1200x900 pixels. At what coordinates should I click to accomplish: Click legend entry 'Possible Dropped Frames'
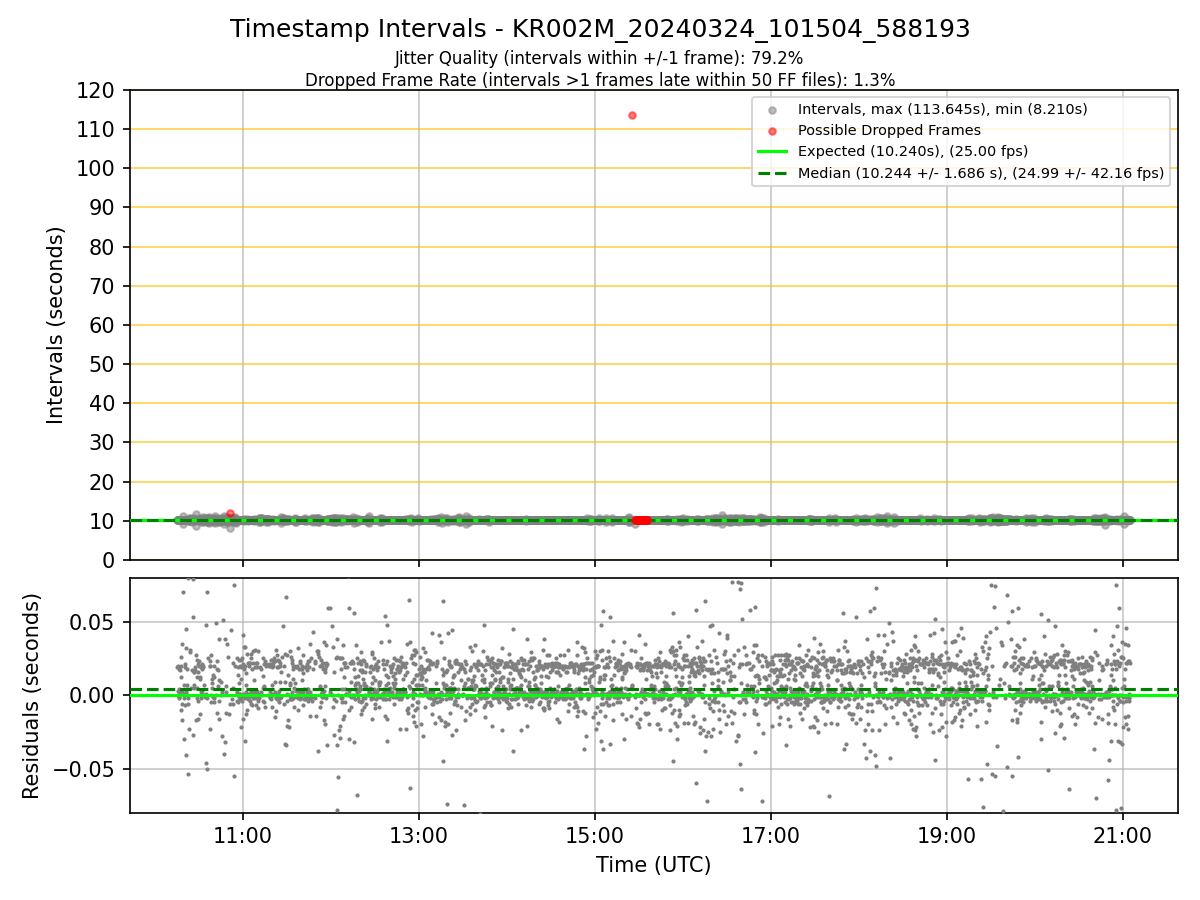(889, 130)
